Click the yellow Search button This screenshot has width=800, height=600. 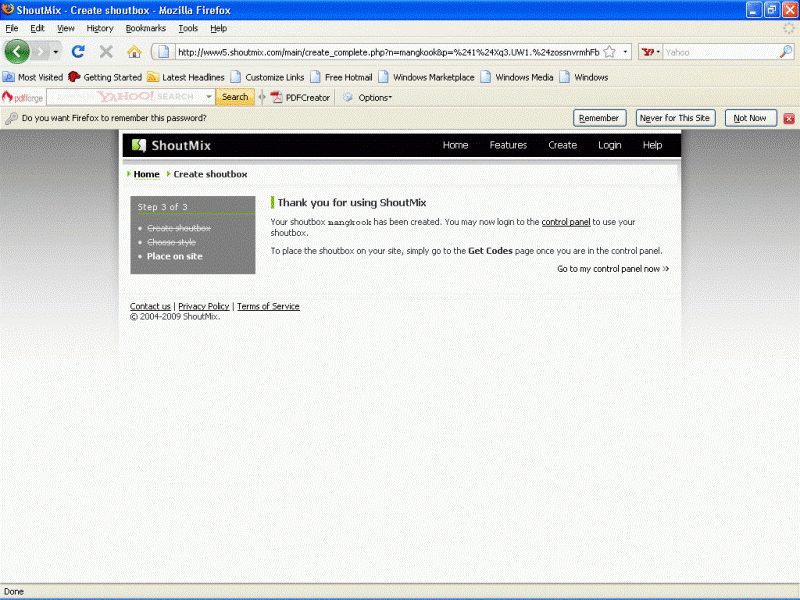(235, 97)
